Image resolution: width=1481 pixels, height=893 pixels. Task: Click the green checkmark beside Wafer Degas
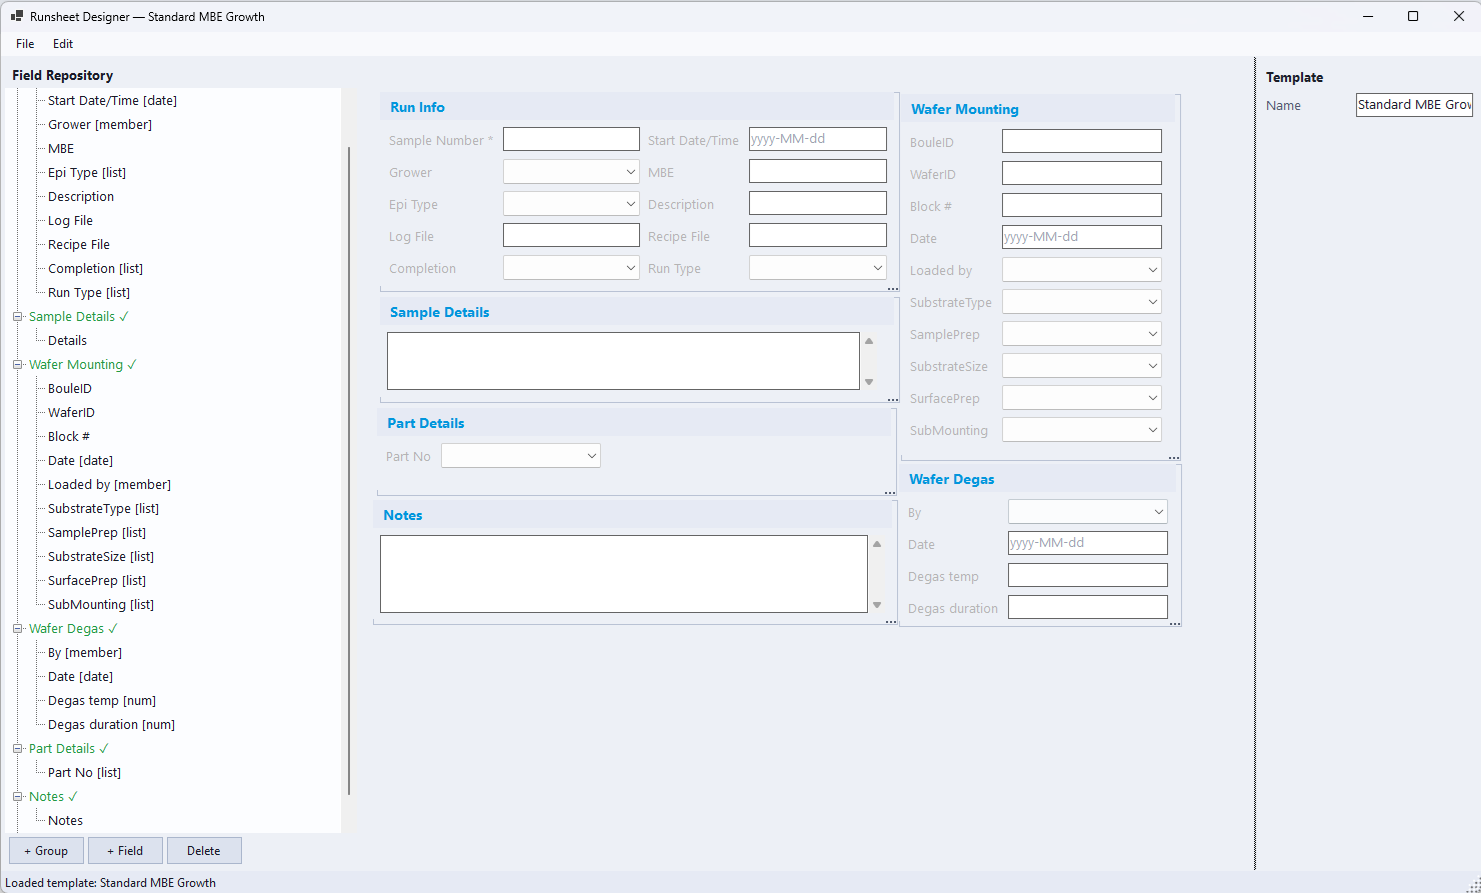coord(110,628)
